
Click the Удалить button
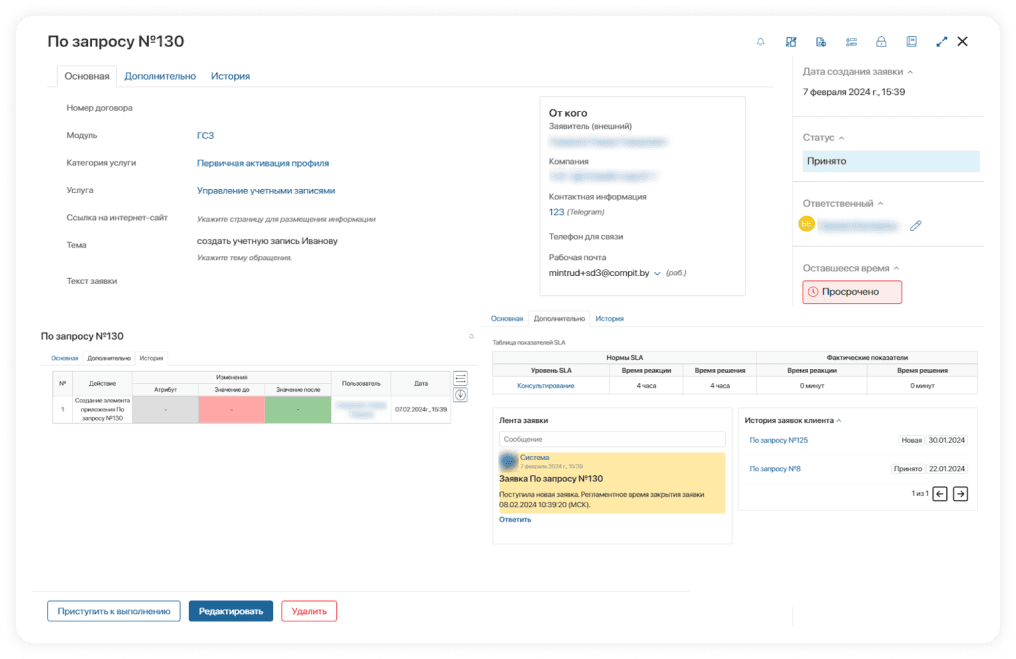click(309, 611)
